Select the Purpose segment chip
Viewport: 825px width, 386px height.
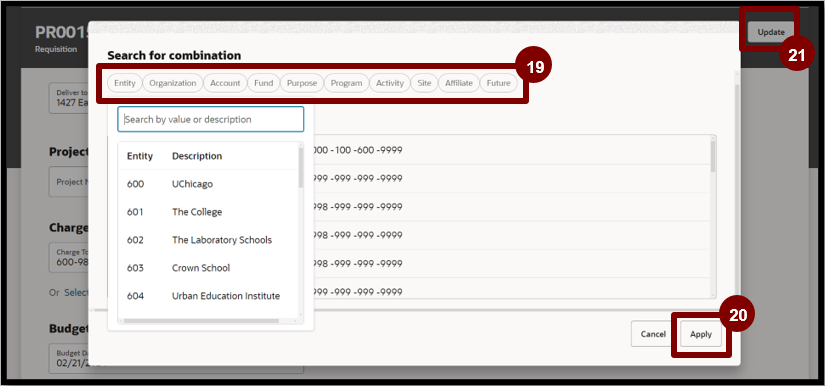point(302,83)
